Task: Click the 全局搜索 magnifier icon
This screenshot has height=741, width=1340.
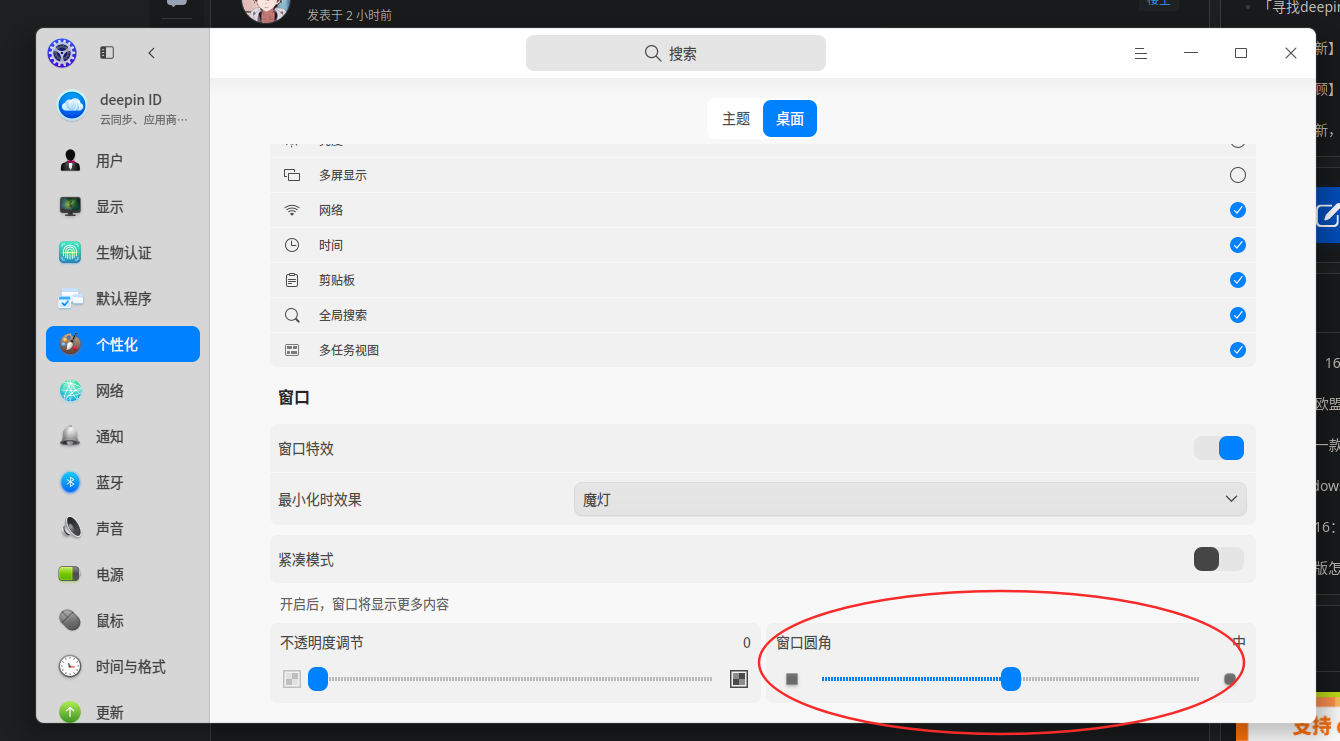Action: pos(292,315)
